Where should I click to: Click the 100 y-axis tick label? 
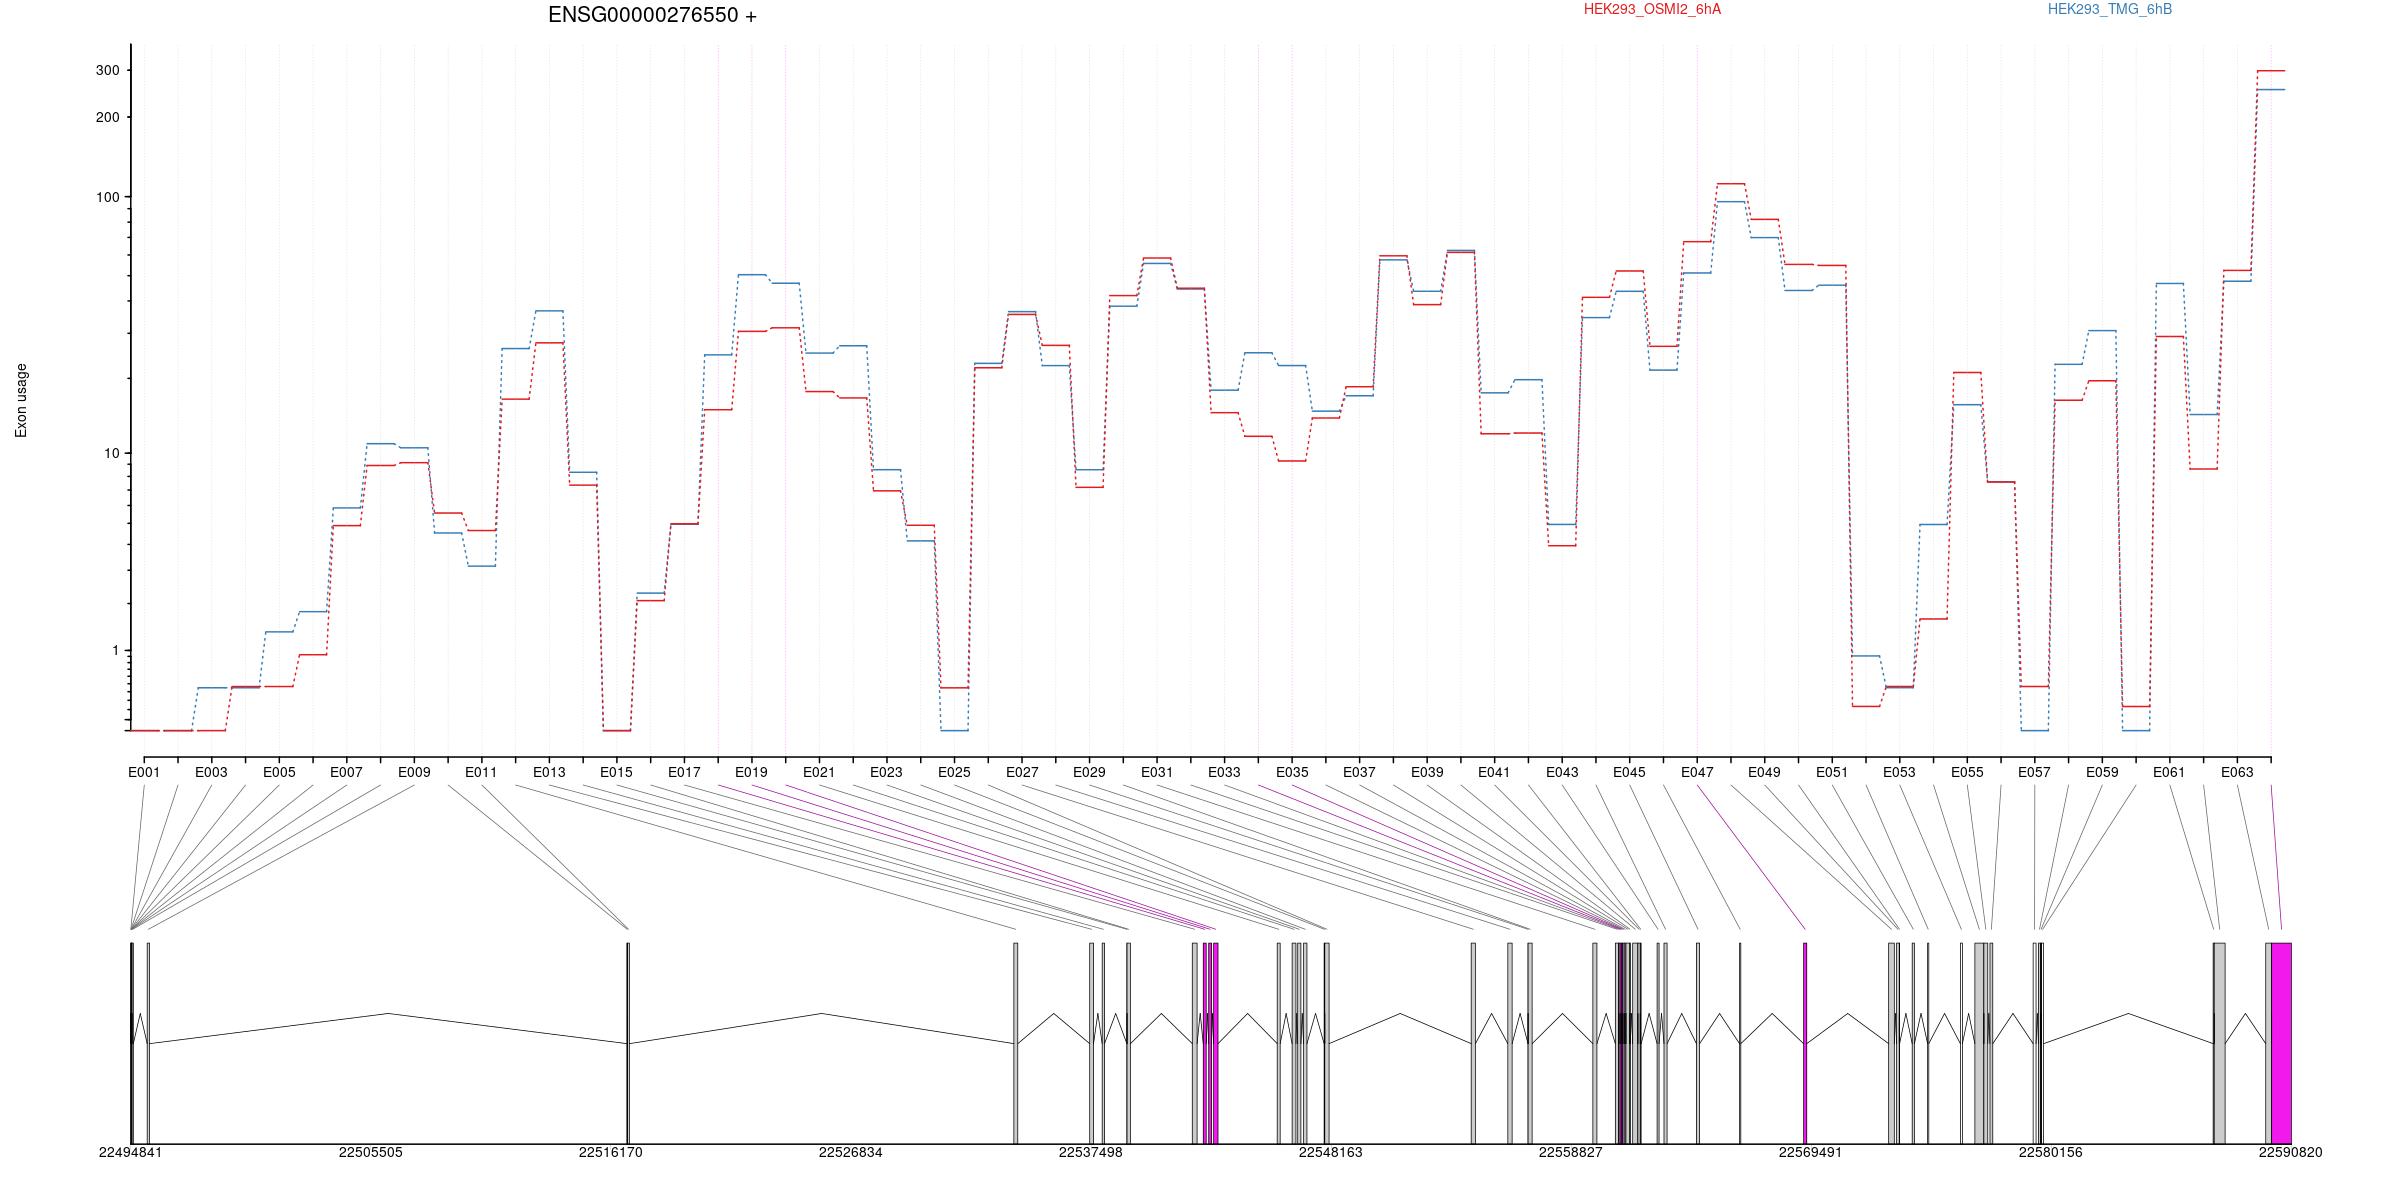pyautogui.click(x=107, y=197)
